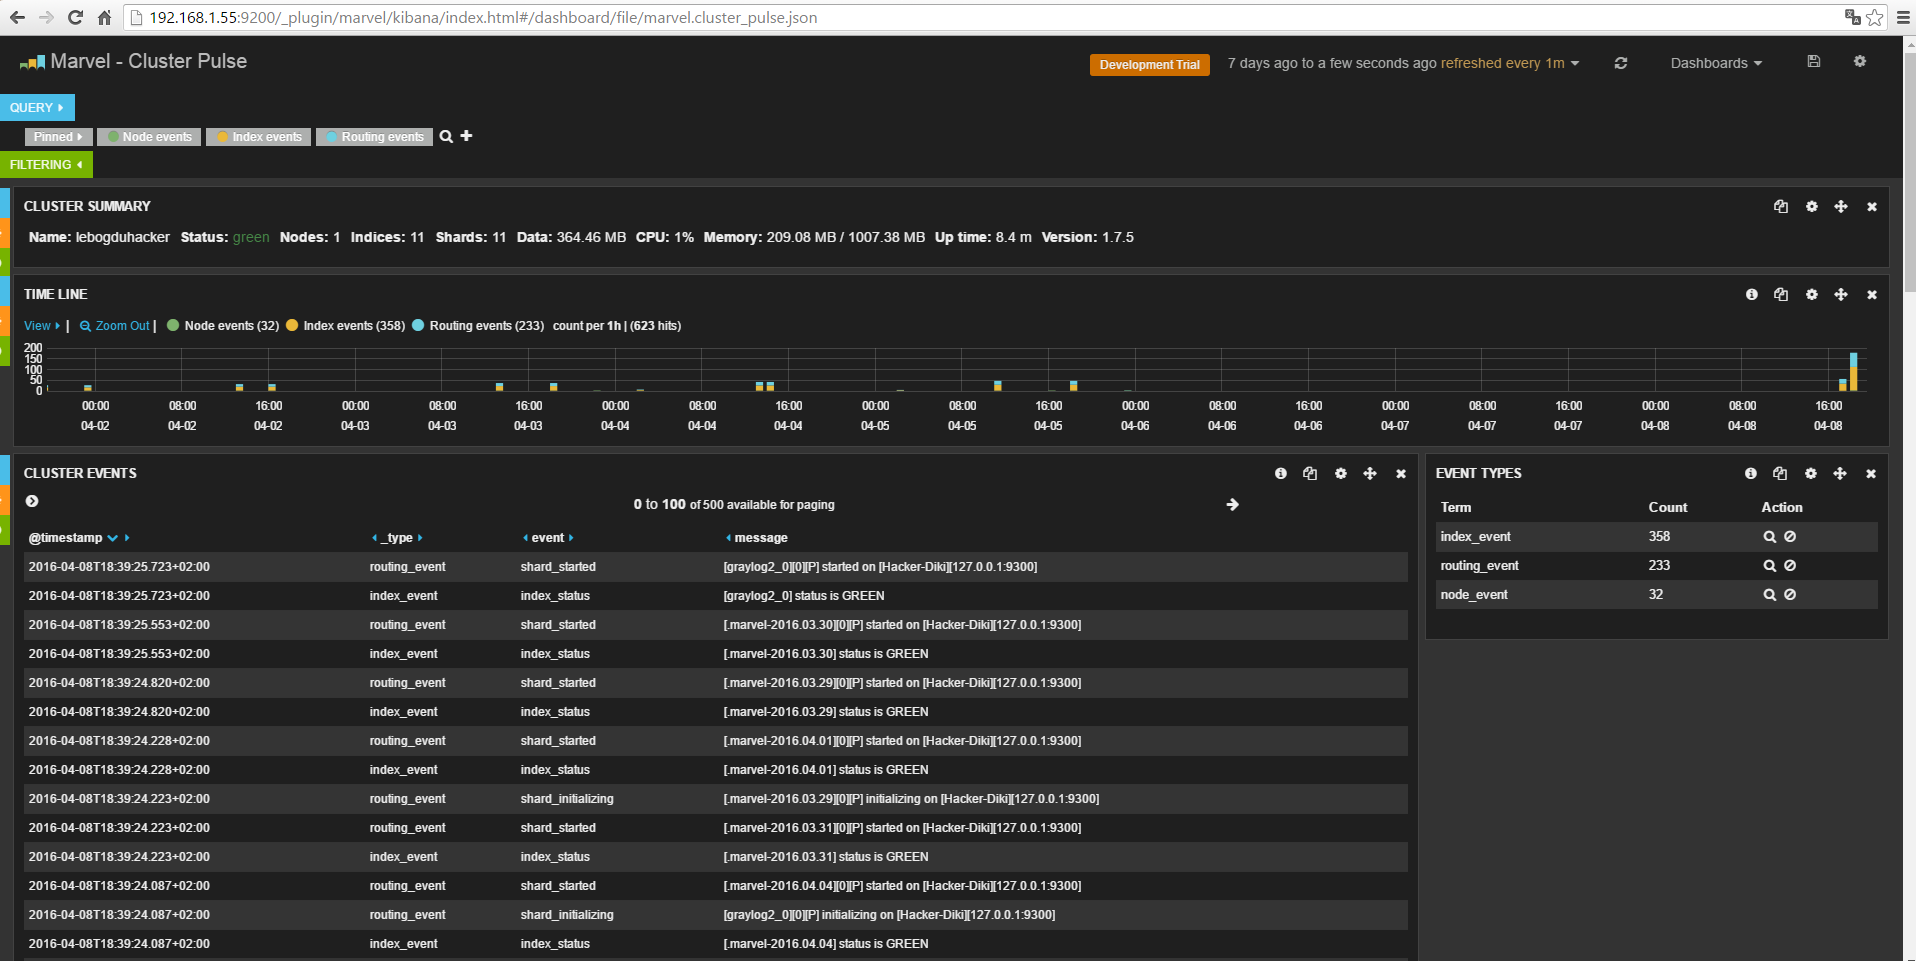The width and height of the screenshot is (1916, 961).
Task: Click the Marvel - Cluster Pulse title
Action: [148, 61]
